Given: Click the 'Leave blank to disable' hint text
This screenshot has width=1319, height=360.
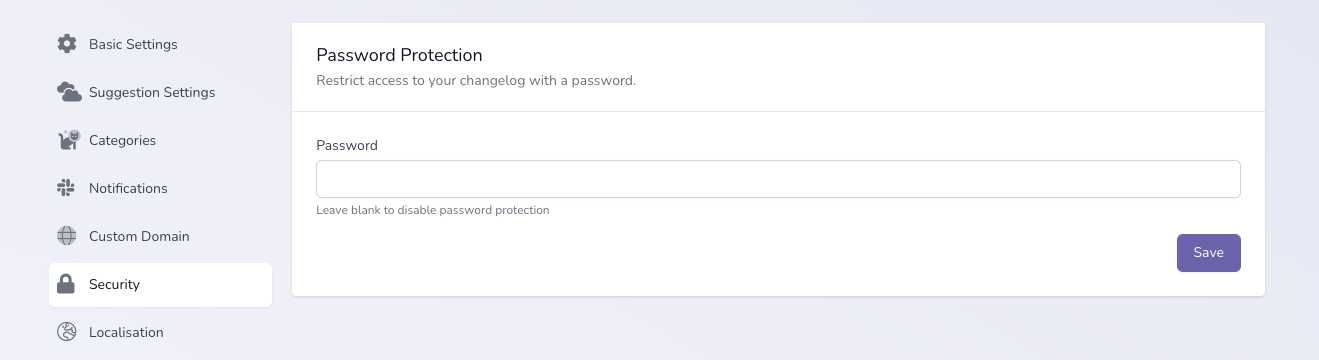Looking at the screenshot, I should [433, 211].
